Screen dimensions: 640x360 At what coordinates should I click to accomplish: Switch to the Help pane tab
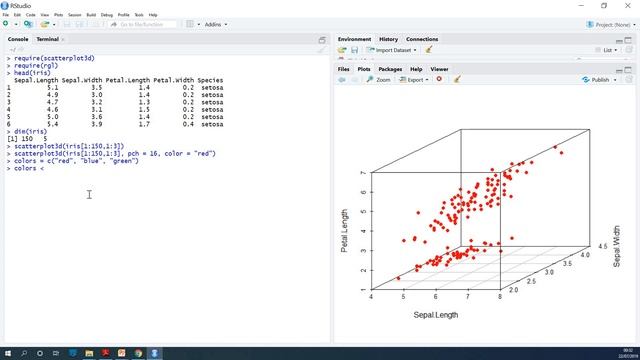click(x=416, y=69)
